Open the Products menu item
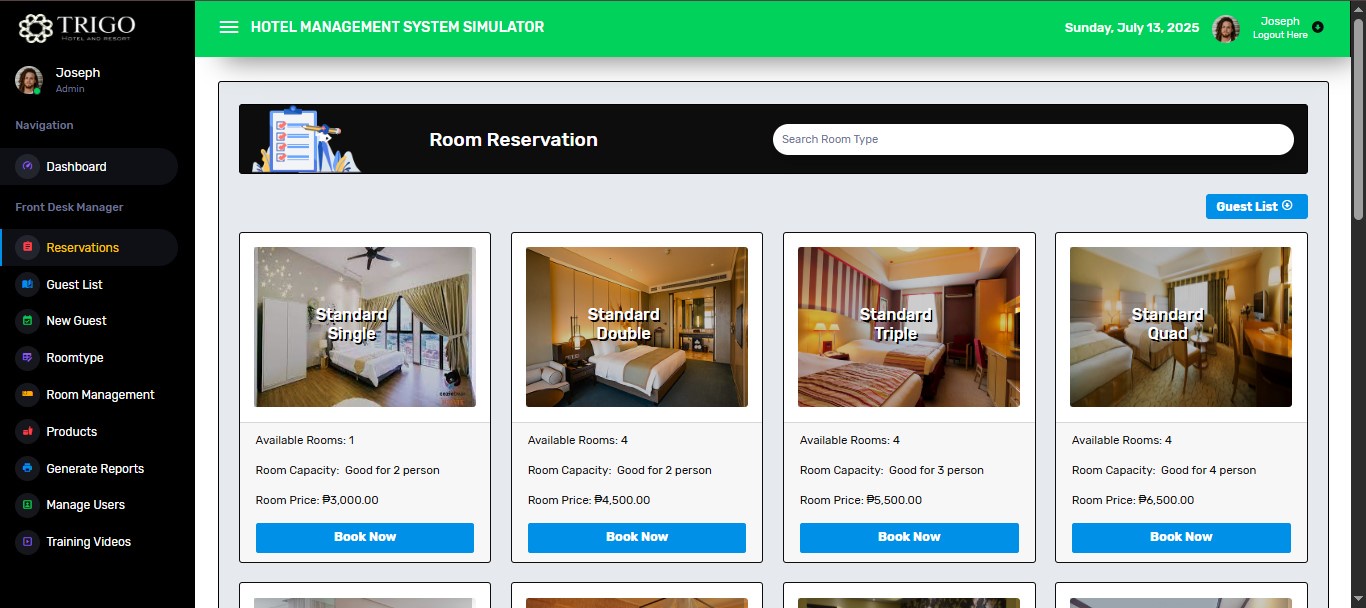 click(x=90, y=432)
